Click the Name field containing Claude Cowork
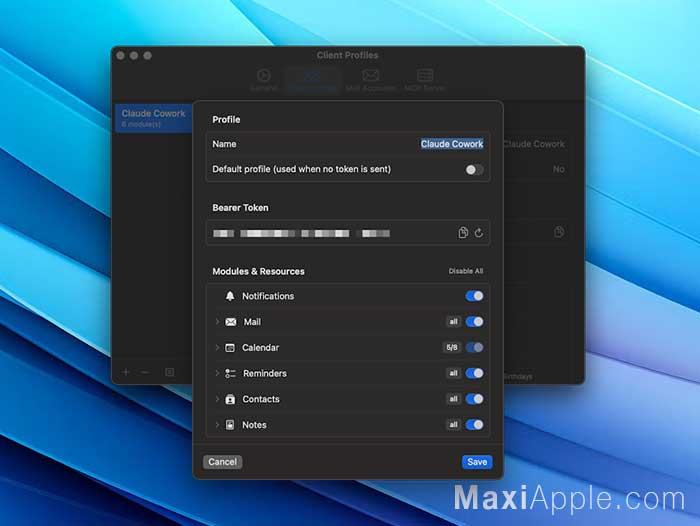Viewport: 700px width, 526px height. [452, 144]
